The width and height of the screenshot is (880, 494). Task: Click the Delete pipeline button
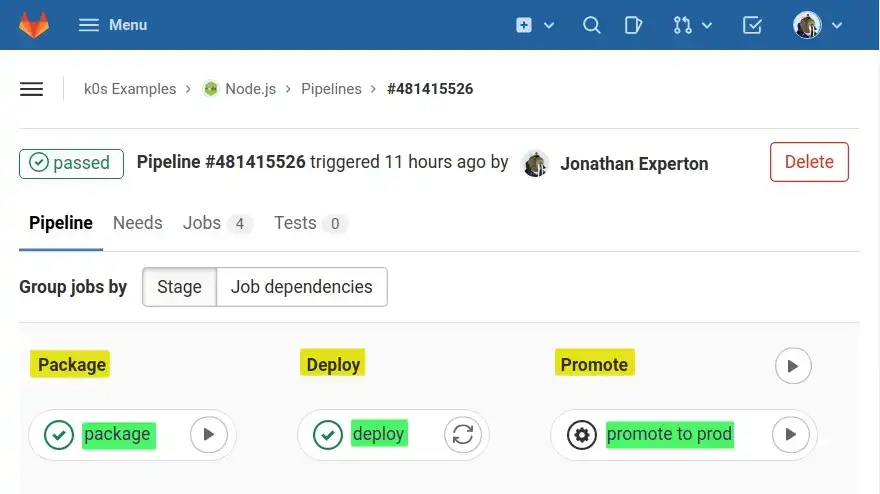(x=809, y=162)
